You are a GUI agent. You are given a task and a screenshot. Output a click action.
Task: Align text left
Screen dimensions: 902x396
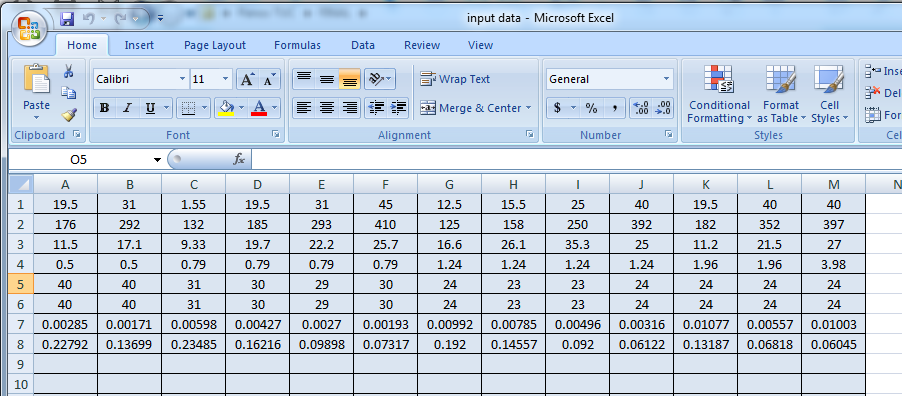pos(304,108)
